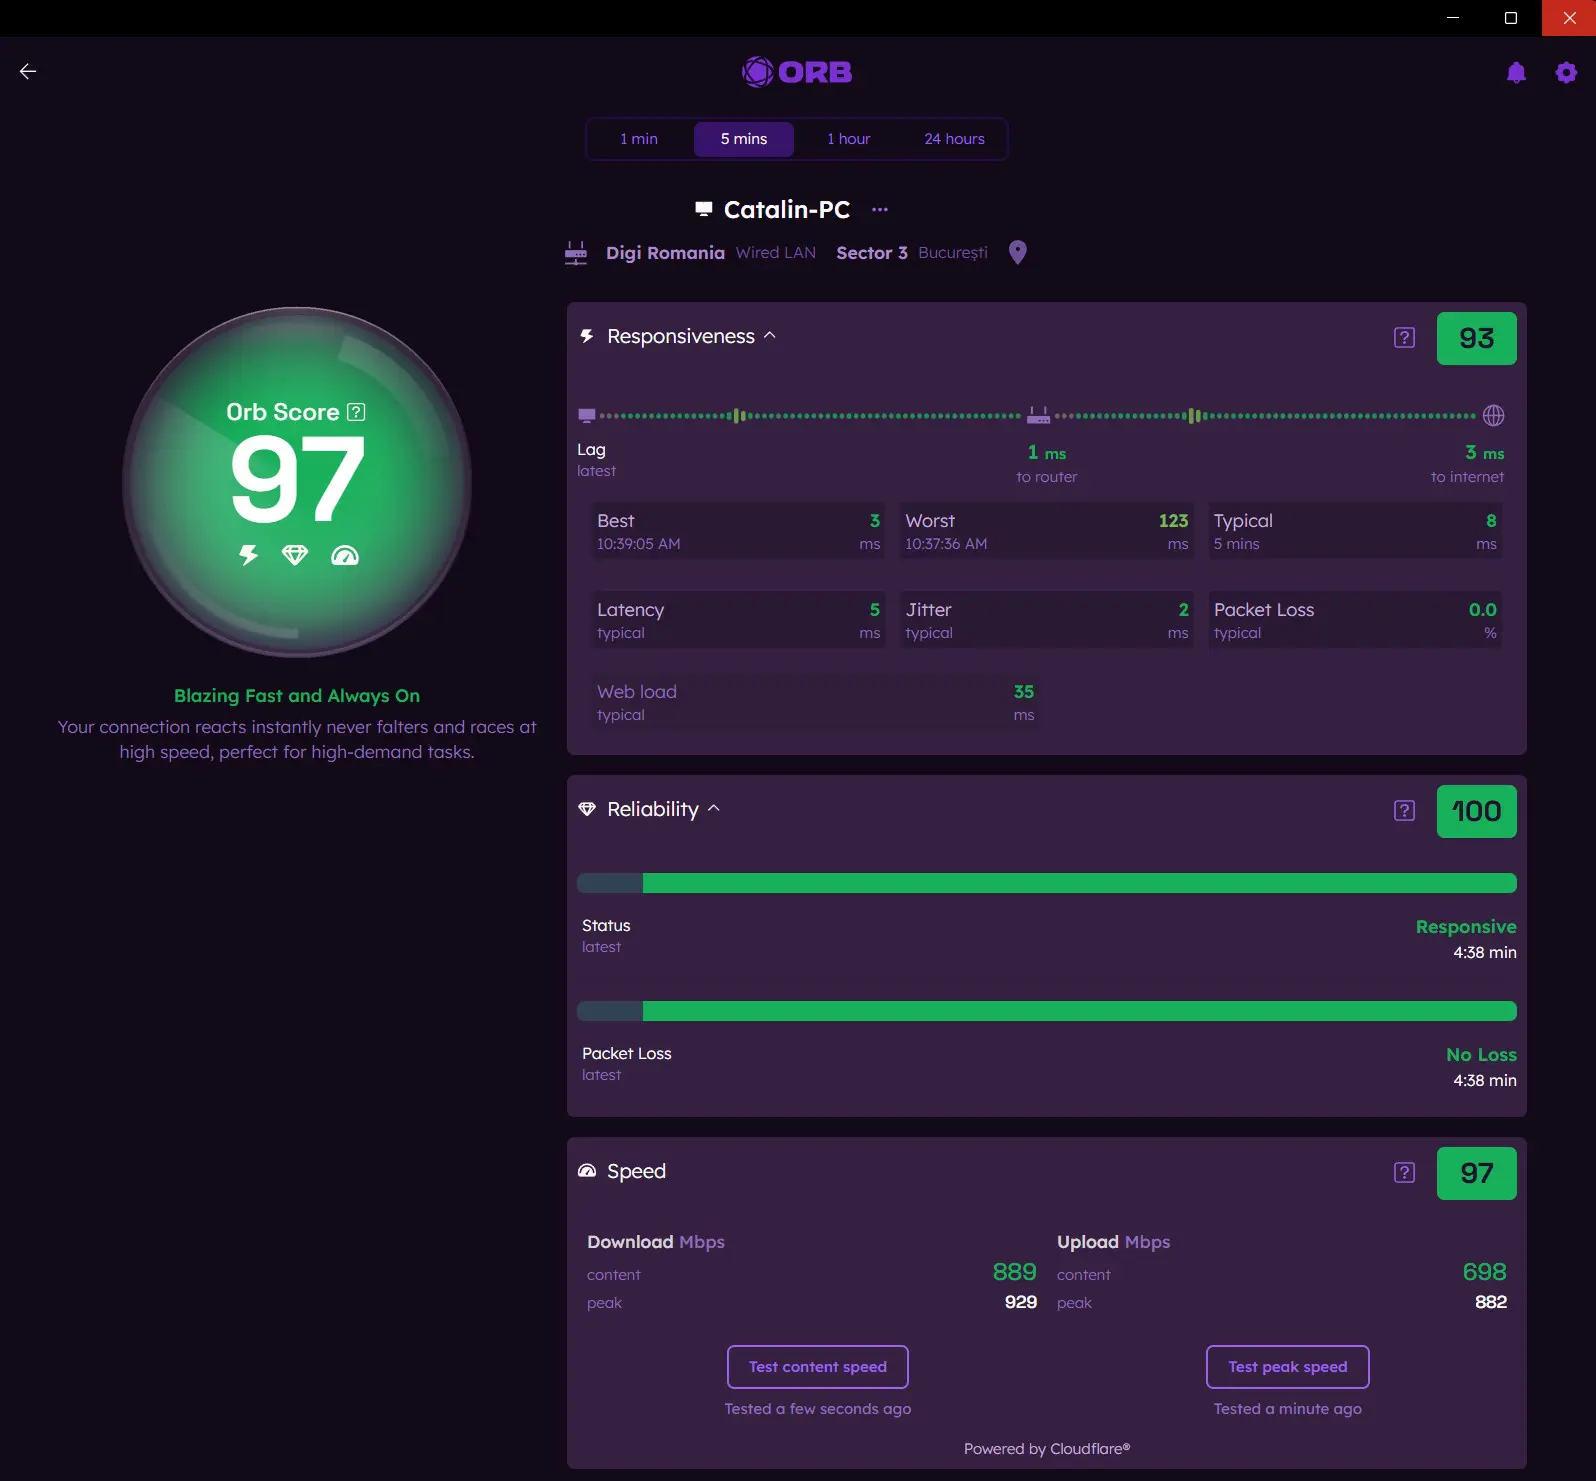Click Packet Loss typical 0.0% card
This screenshot has height=1481, width=1596.
click(1355, 620)
